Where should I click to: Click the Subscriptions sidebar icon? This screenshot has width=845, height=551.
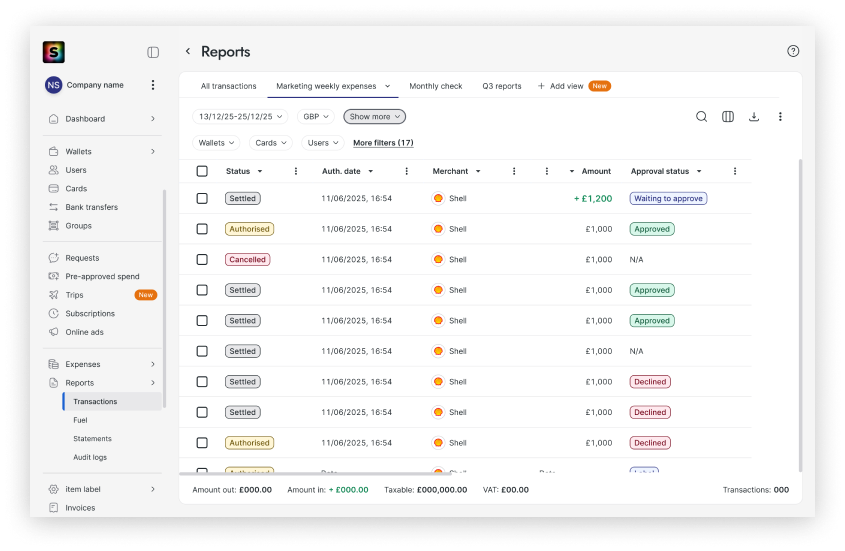click(x=53, y=314)
